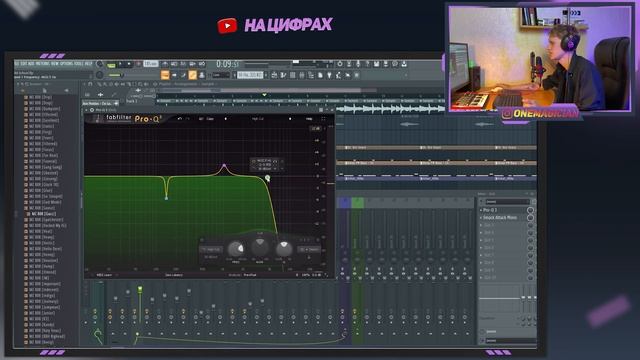Open the band shape dropdown High Cut

coord(211,249)
